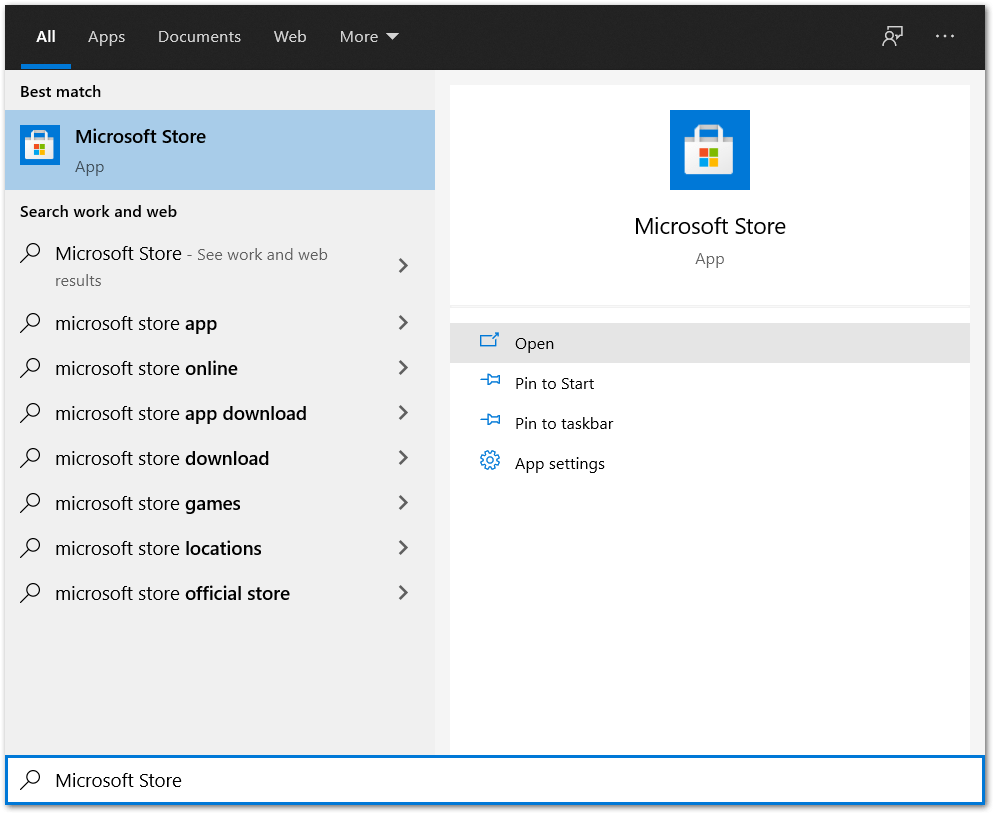Image resolution: width=994 pixels, height=814 pixels.
Task: Click the App settings gear icon
Action: [x=489, y=460]
